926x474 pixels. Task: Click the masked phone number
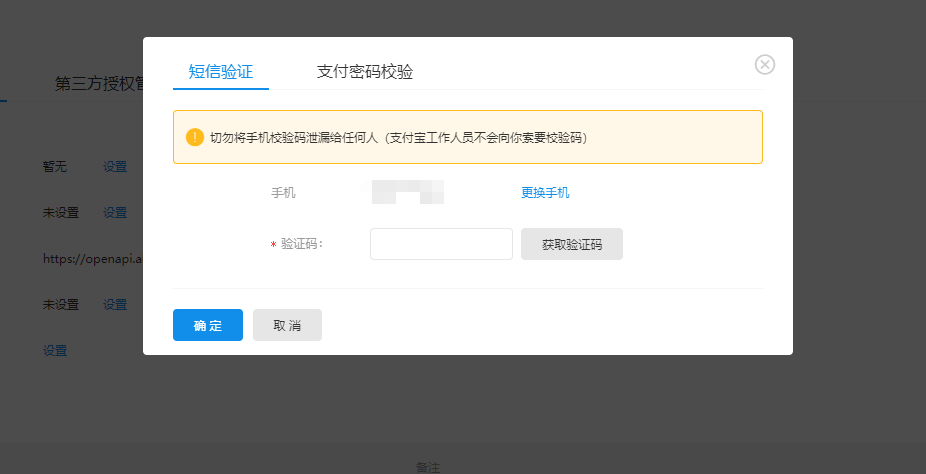[x=408, y=193]
